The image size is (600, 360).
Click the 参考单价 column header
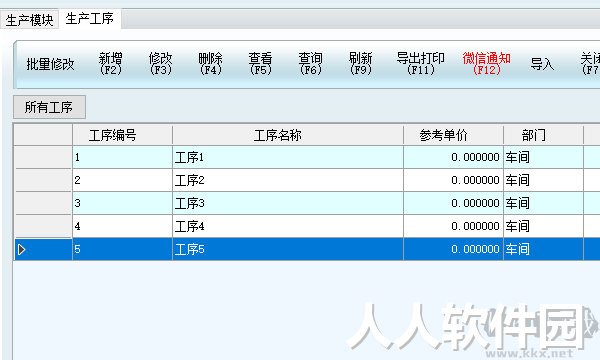pos(453,135)
